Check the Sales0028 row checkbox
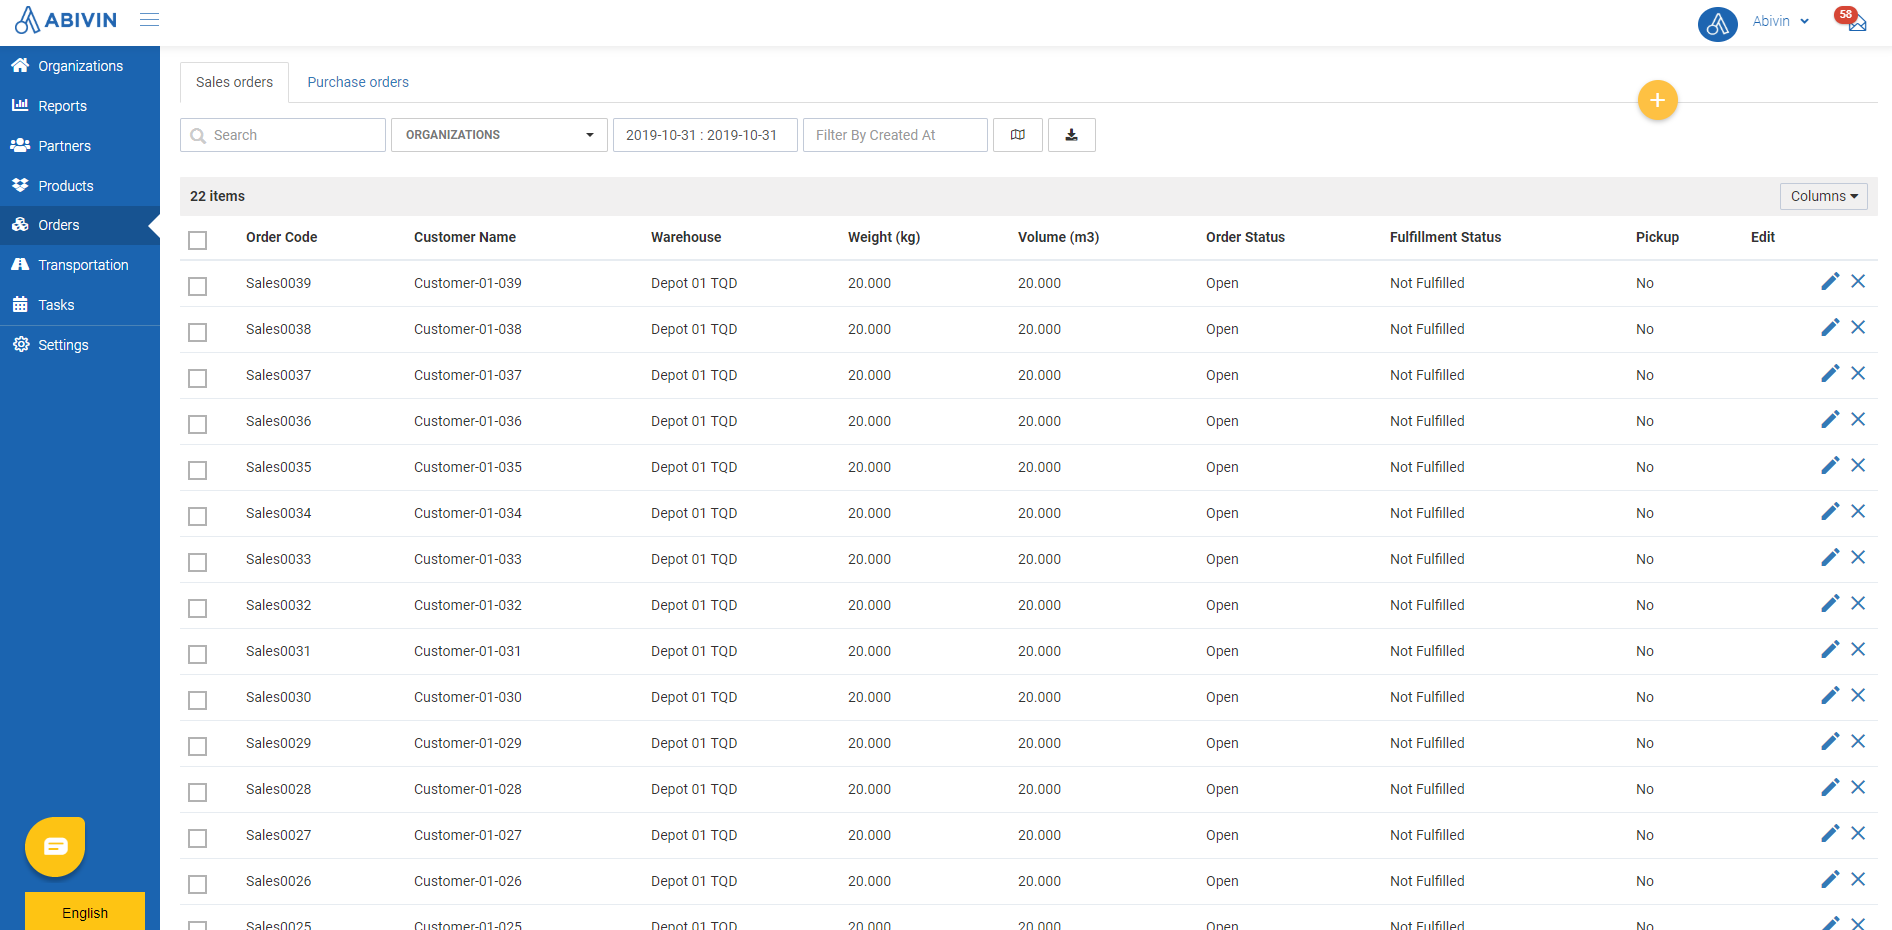The image size is (1892, 930). point(198,792)
